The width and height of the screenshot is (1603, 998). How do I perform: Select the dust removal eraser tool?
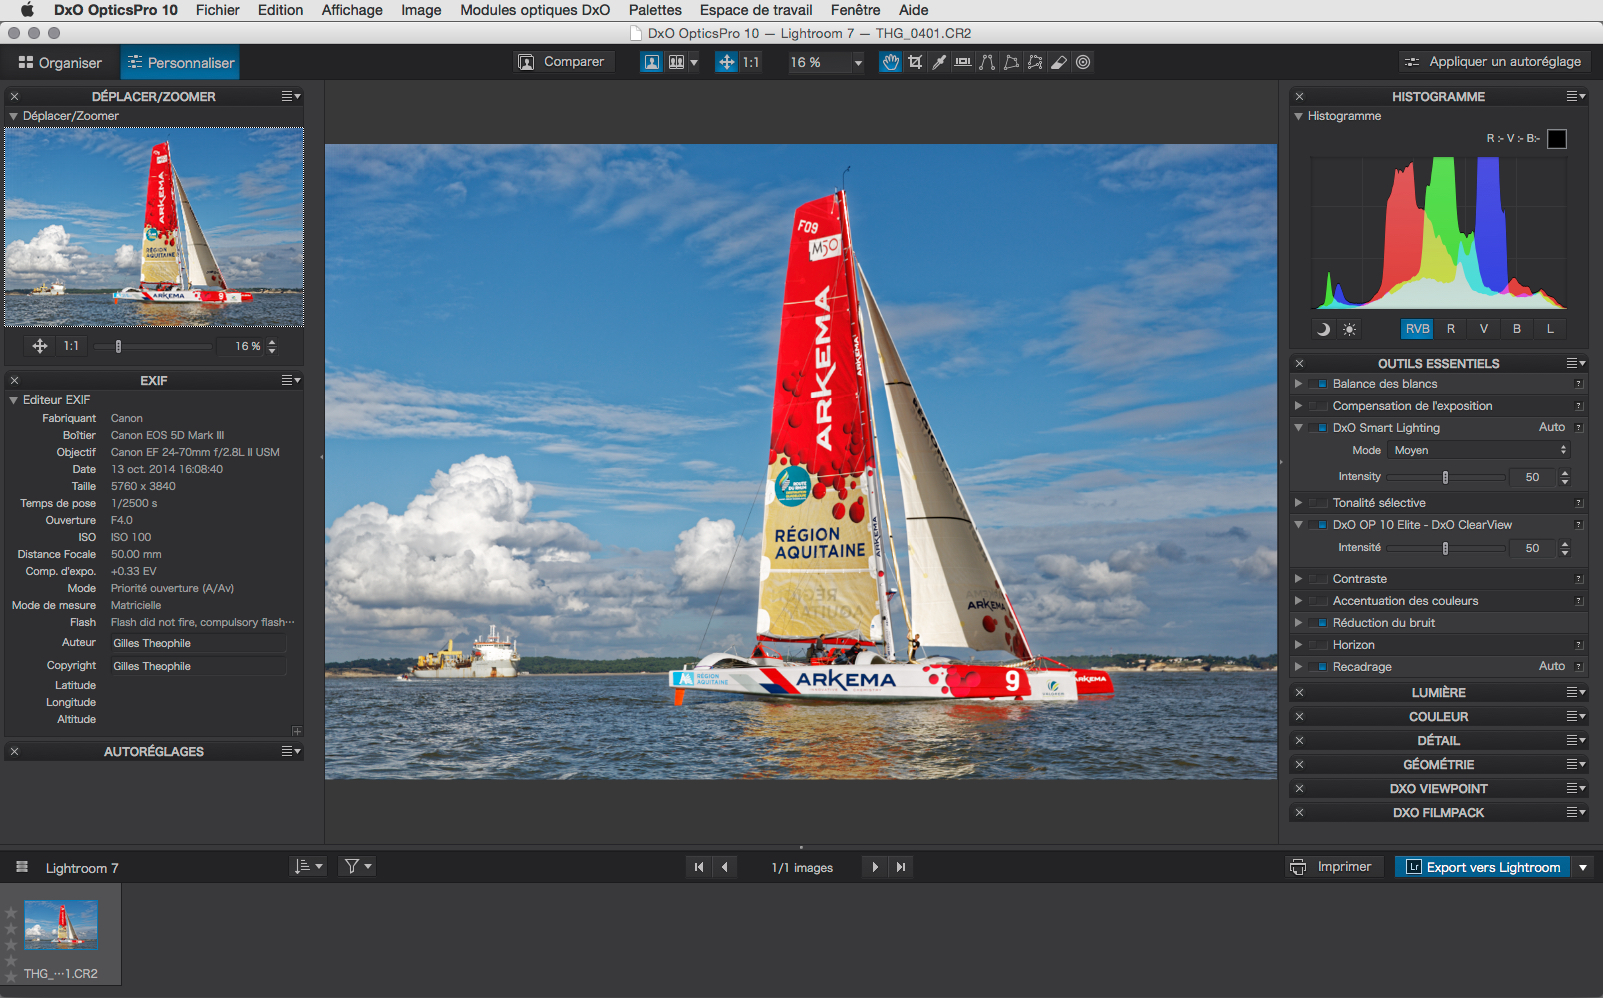coord(1059,62)
